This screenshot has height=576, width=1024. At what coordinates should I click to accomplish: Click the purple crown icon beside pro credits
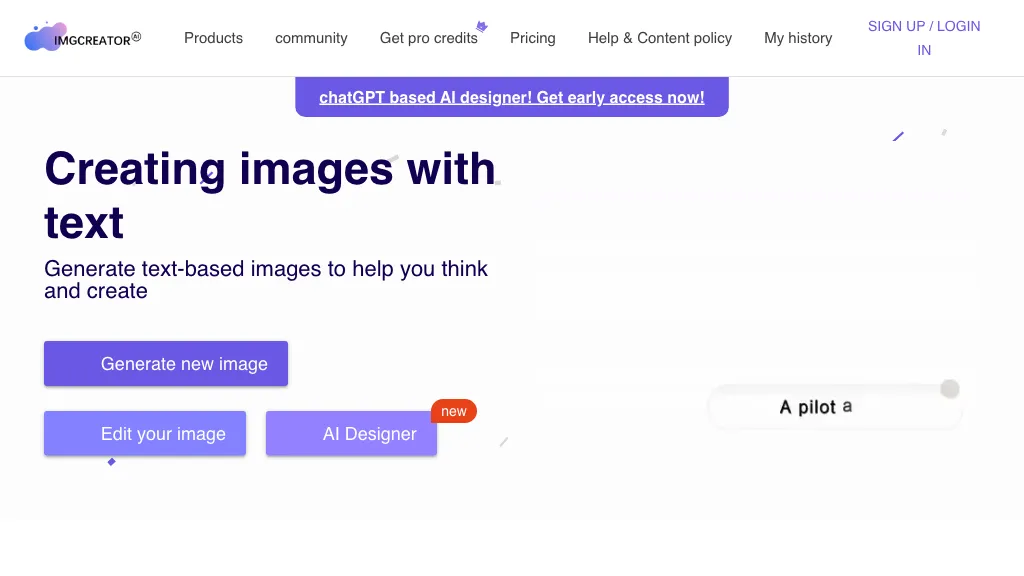pyautogui.click(x=482, y=27)
